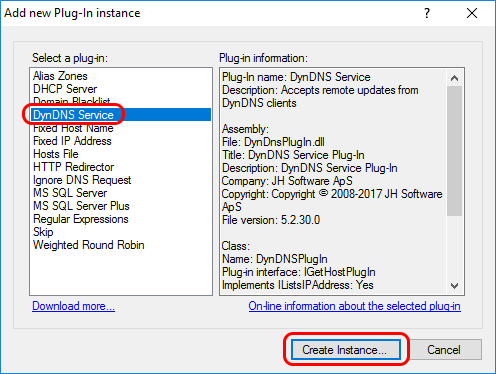Cancel the dialog
The height and width of the screenshot is (374, 496).
(444, 350)
